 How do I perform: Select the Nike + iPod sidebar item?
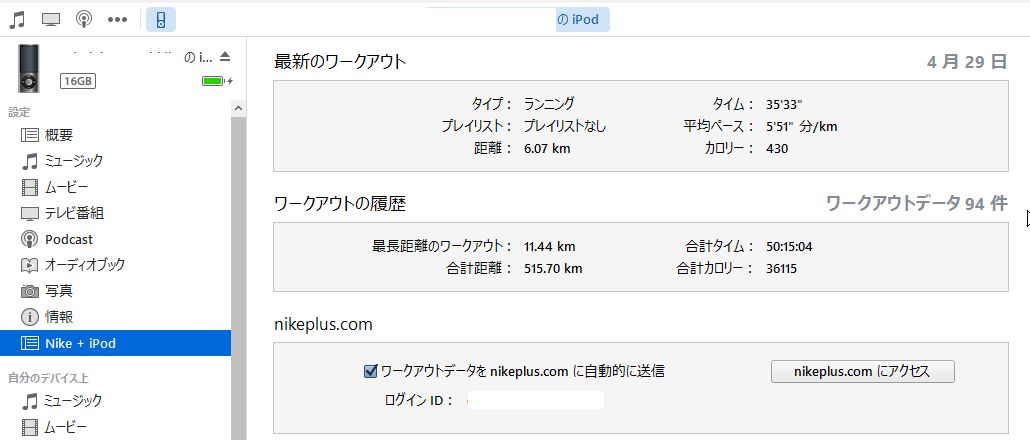pos(80,343)
